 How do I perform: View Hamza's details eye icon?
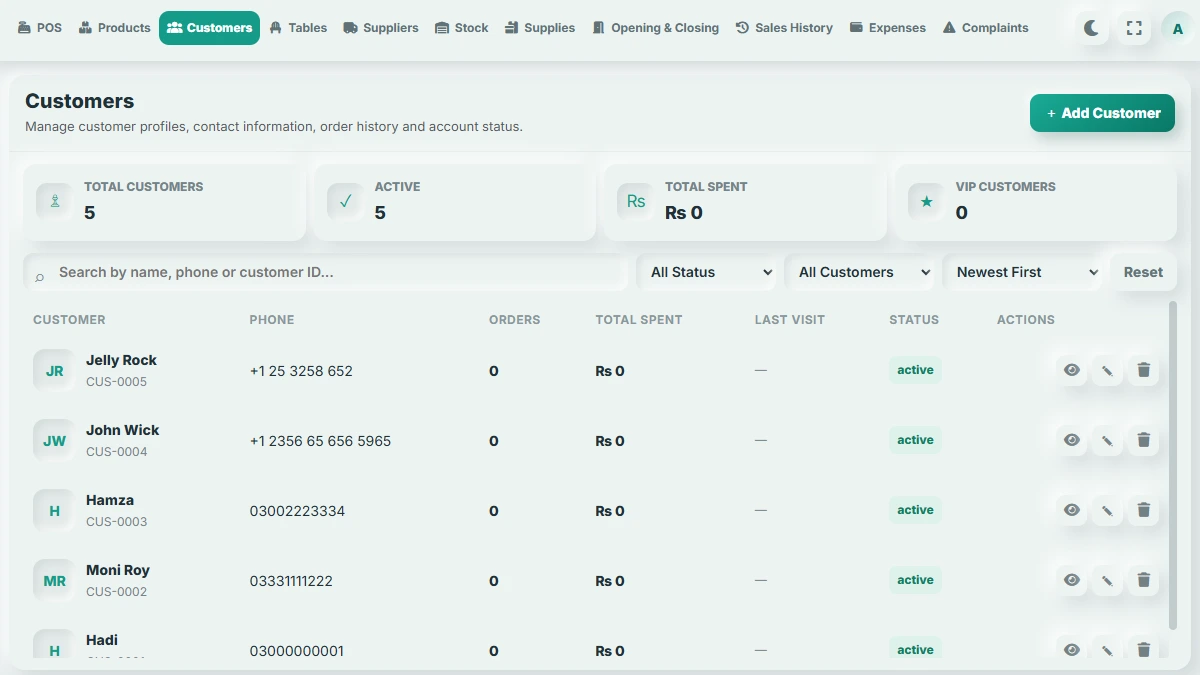pyautogui.click(x=1072, y=510)
